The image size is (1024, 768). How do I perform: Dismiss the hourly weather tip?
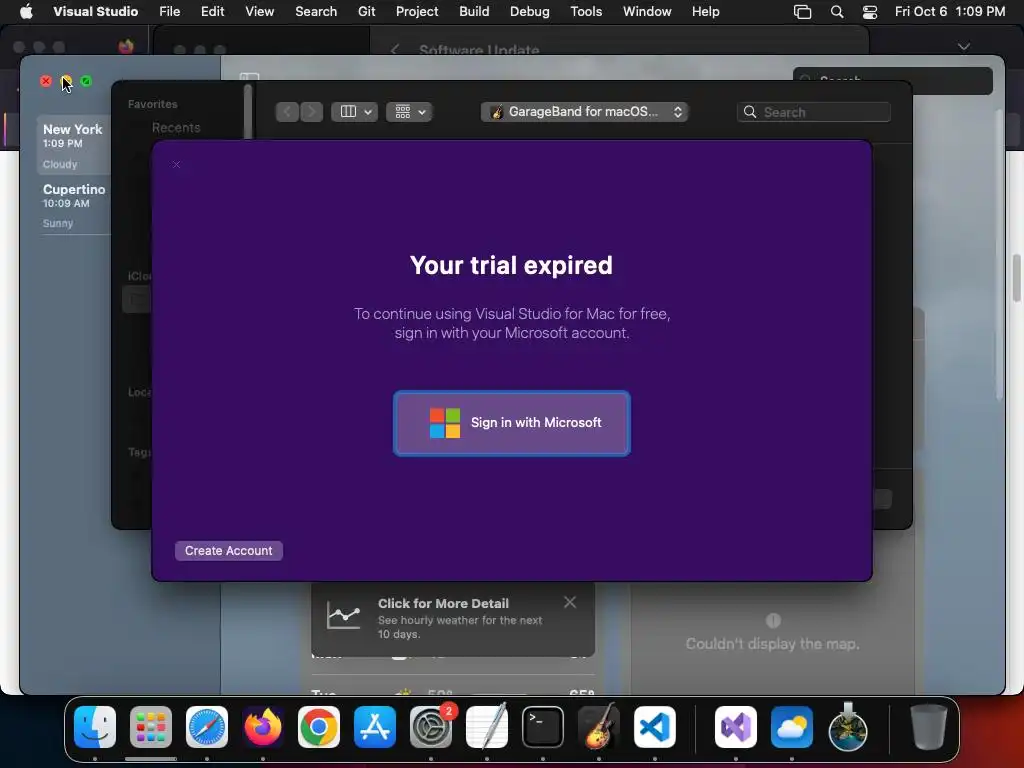(570, 602)
